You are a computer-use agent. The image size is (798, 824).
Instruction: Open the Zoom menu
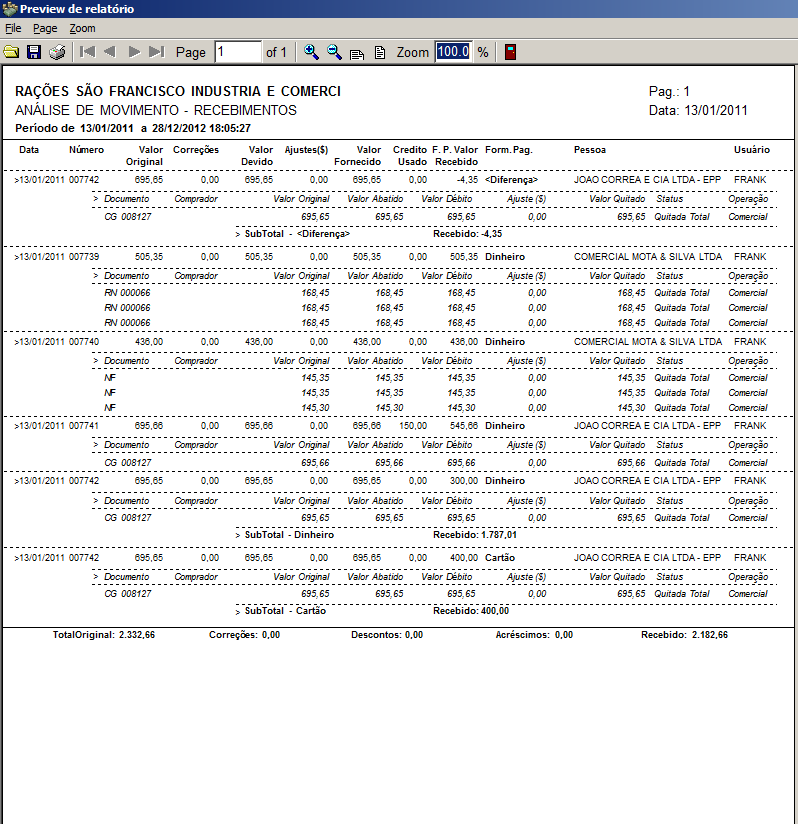coord(82,29)
